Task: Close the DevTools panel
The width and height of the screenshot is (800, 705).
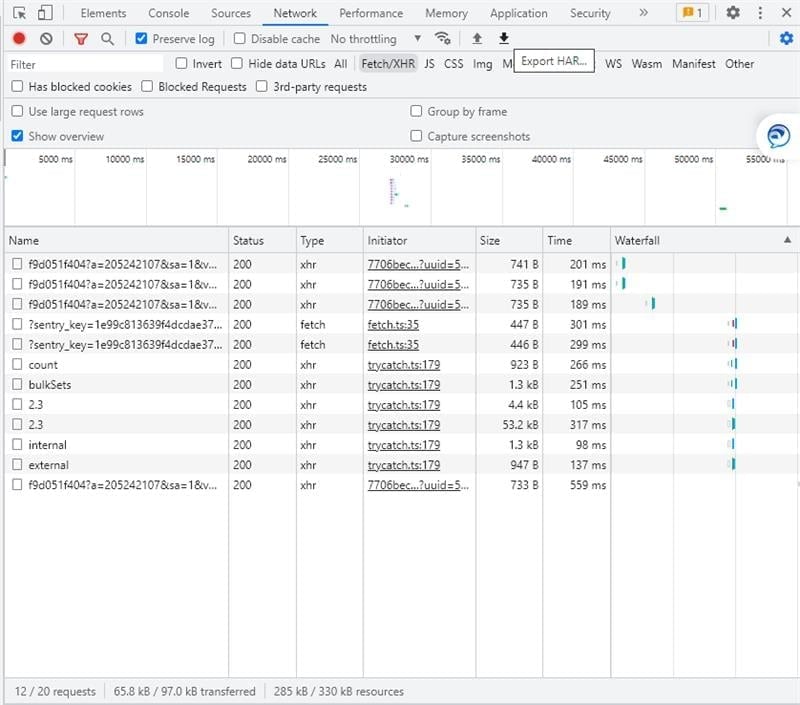Action: [786, 13]
